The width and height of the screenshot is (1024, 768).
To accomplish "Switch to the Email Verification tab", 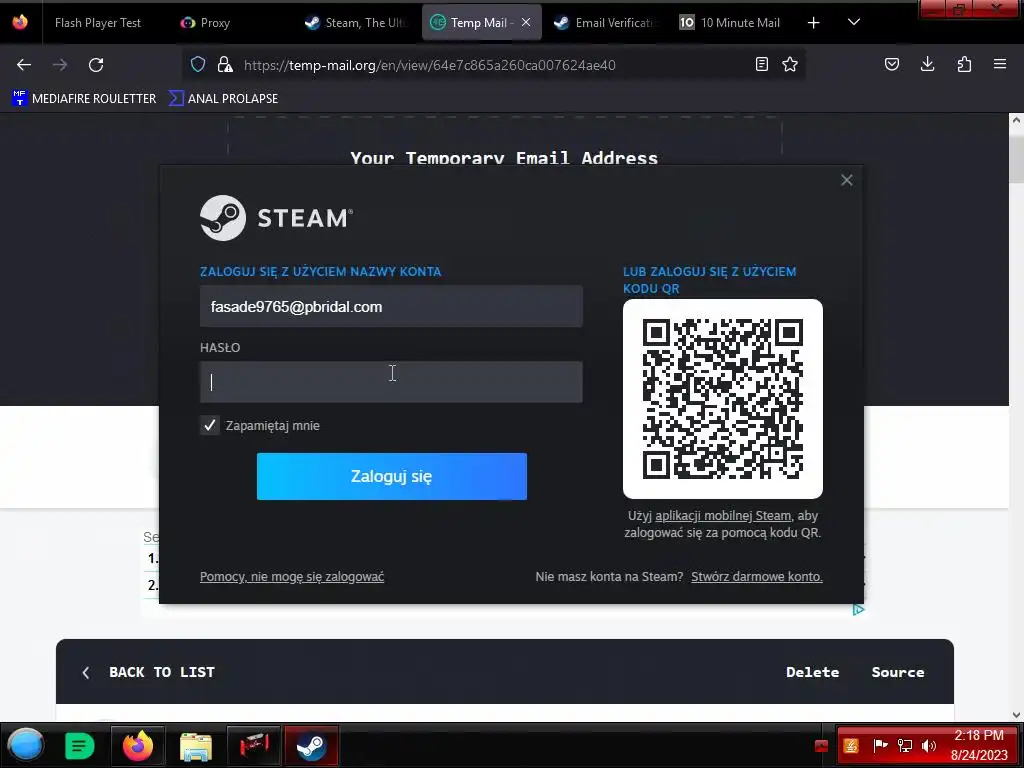I will [607, 23].
